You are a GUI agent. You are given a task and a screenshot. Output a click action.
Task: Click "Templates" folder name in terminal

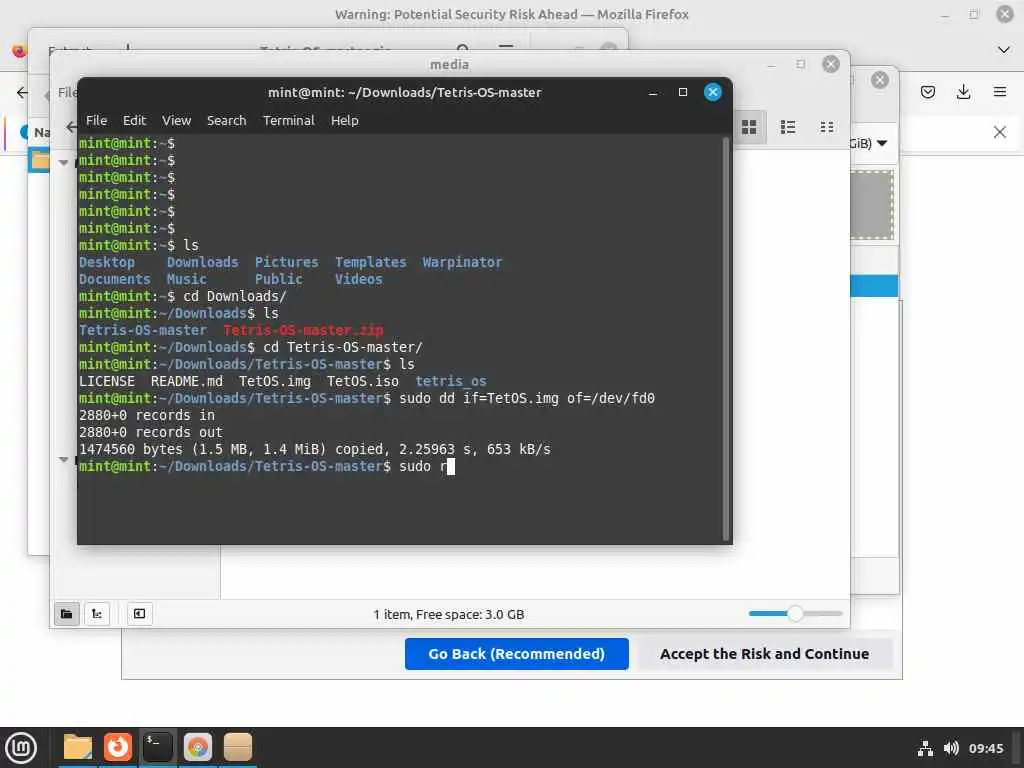(371, 263)
